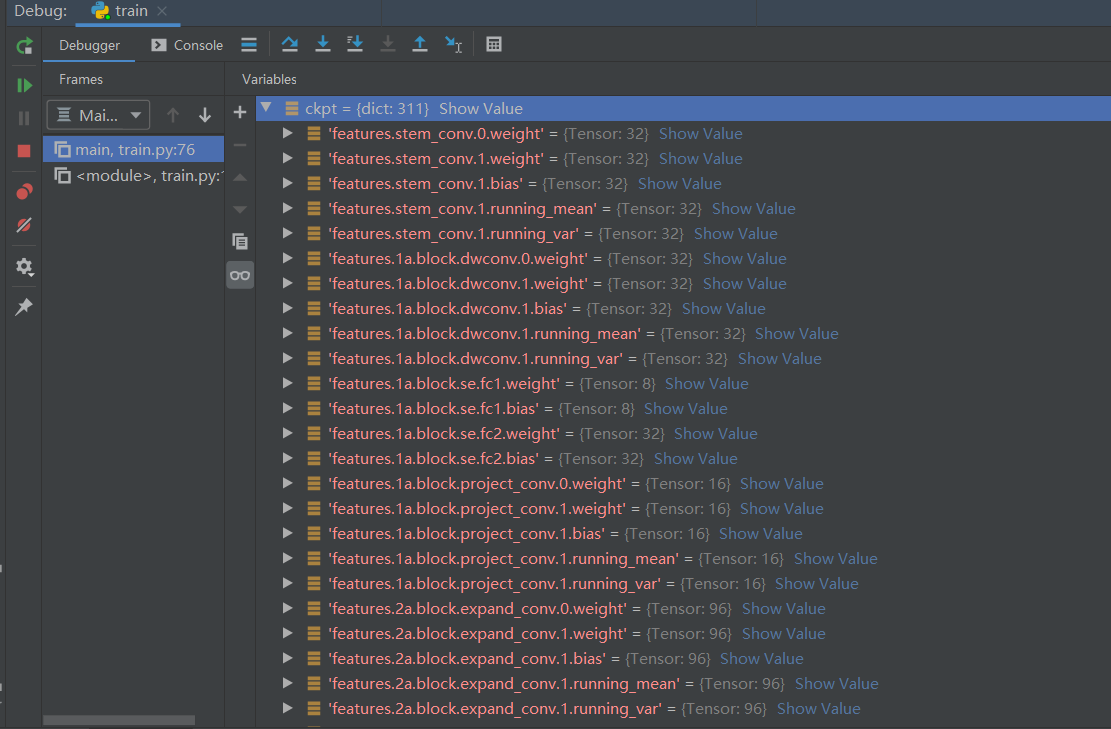This screenshot has height=729, width=1111.
Task: Click Step Into My Code icon
Action: click(355, 45)
